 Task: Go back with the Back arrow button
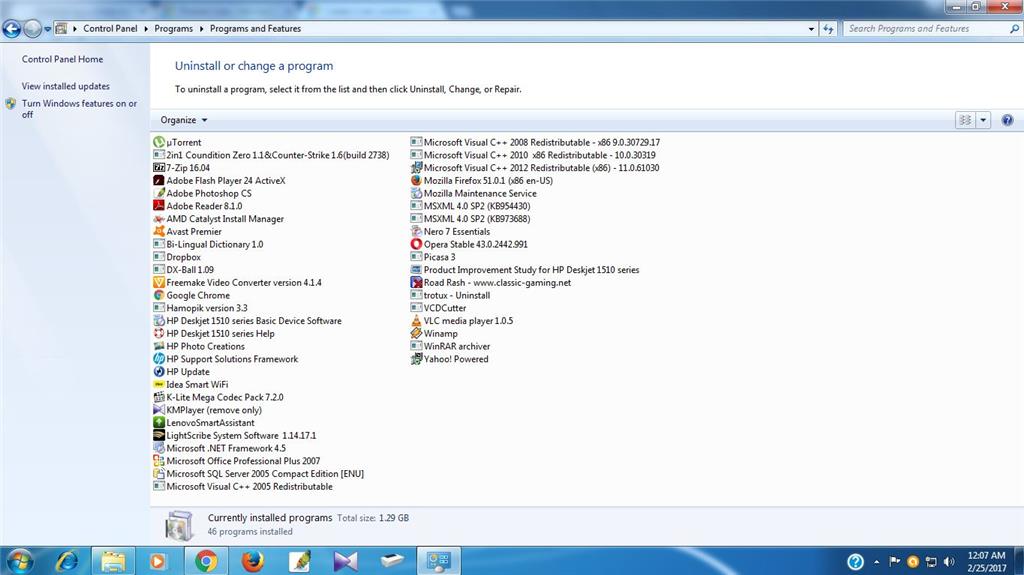coord(12,29)
